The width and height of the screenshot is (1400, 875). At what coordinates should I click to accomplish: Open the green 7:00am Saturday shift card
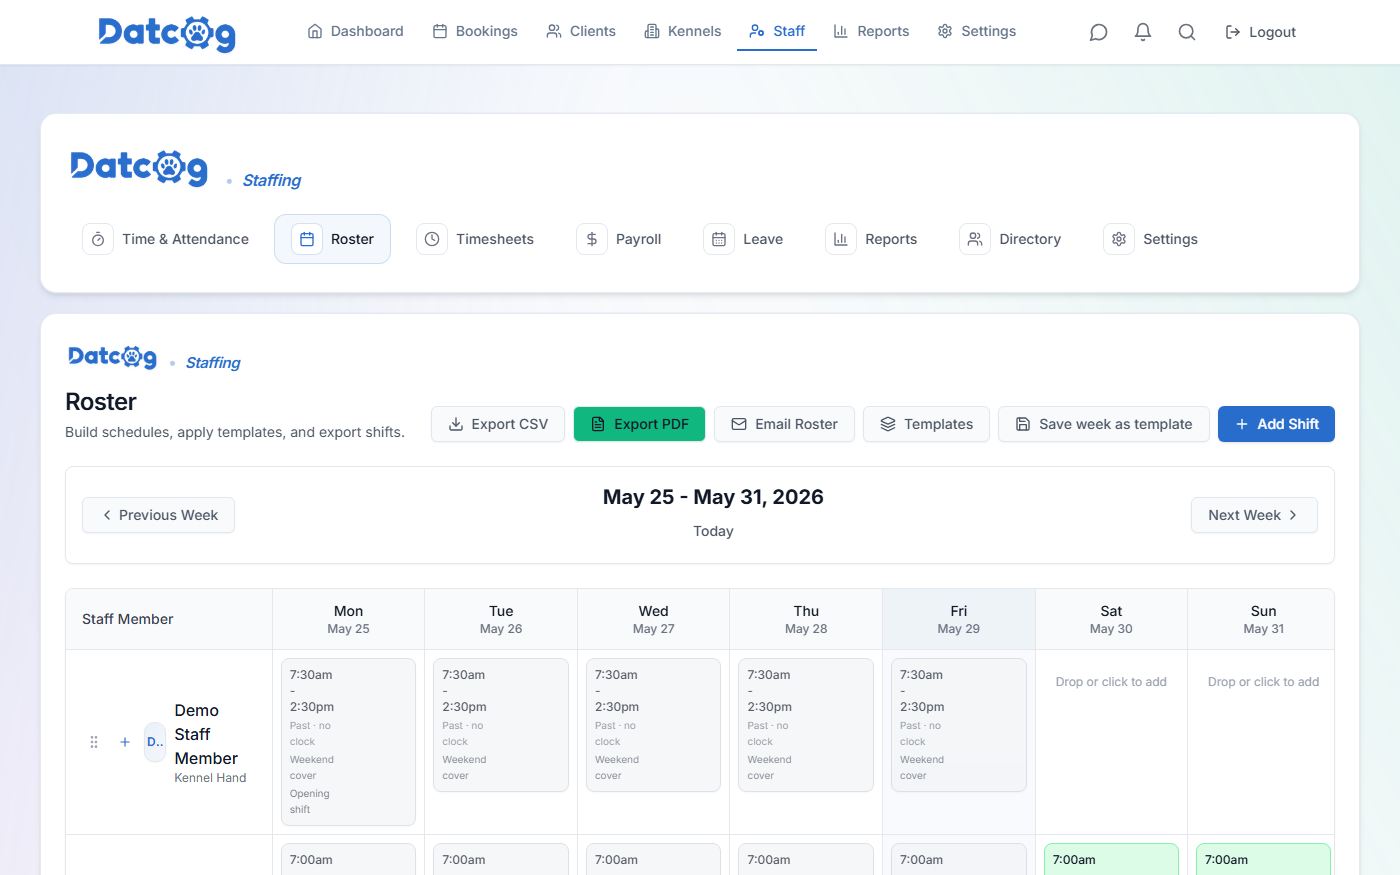click(x=1111, y=859)
